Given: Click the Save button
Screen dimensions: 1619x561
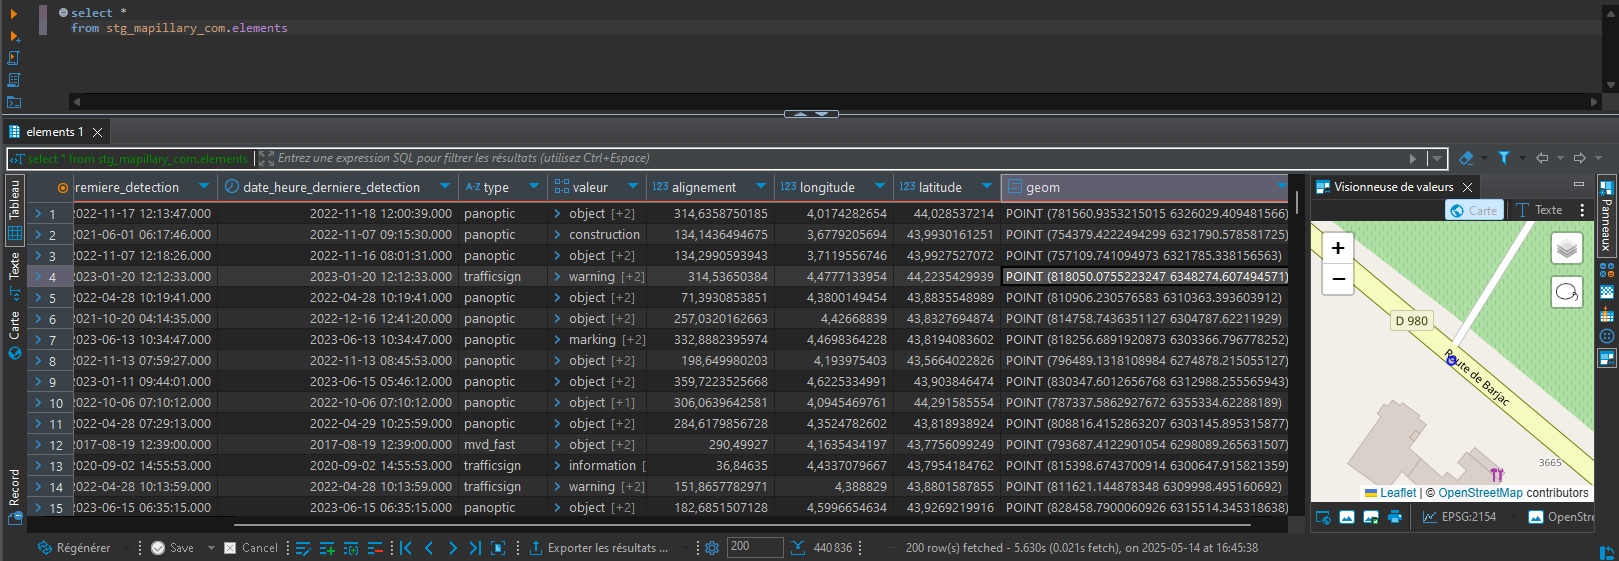Looking at the screenshot, I should click(x=173, y=548).
